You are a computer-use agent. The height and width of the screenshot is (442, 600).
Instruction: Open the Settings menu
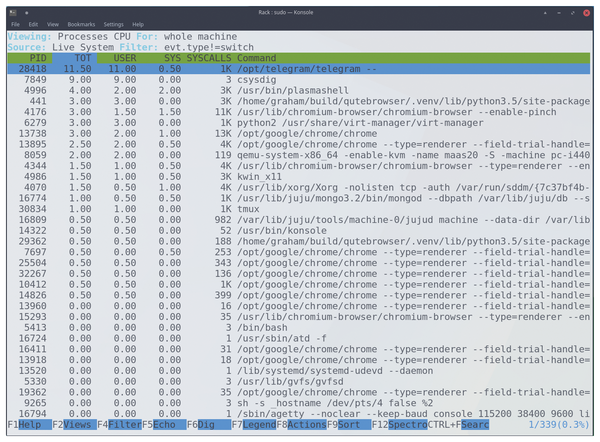pyautogui.click(x=114, y=24)
